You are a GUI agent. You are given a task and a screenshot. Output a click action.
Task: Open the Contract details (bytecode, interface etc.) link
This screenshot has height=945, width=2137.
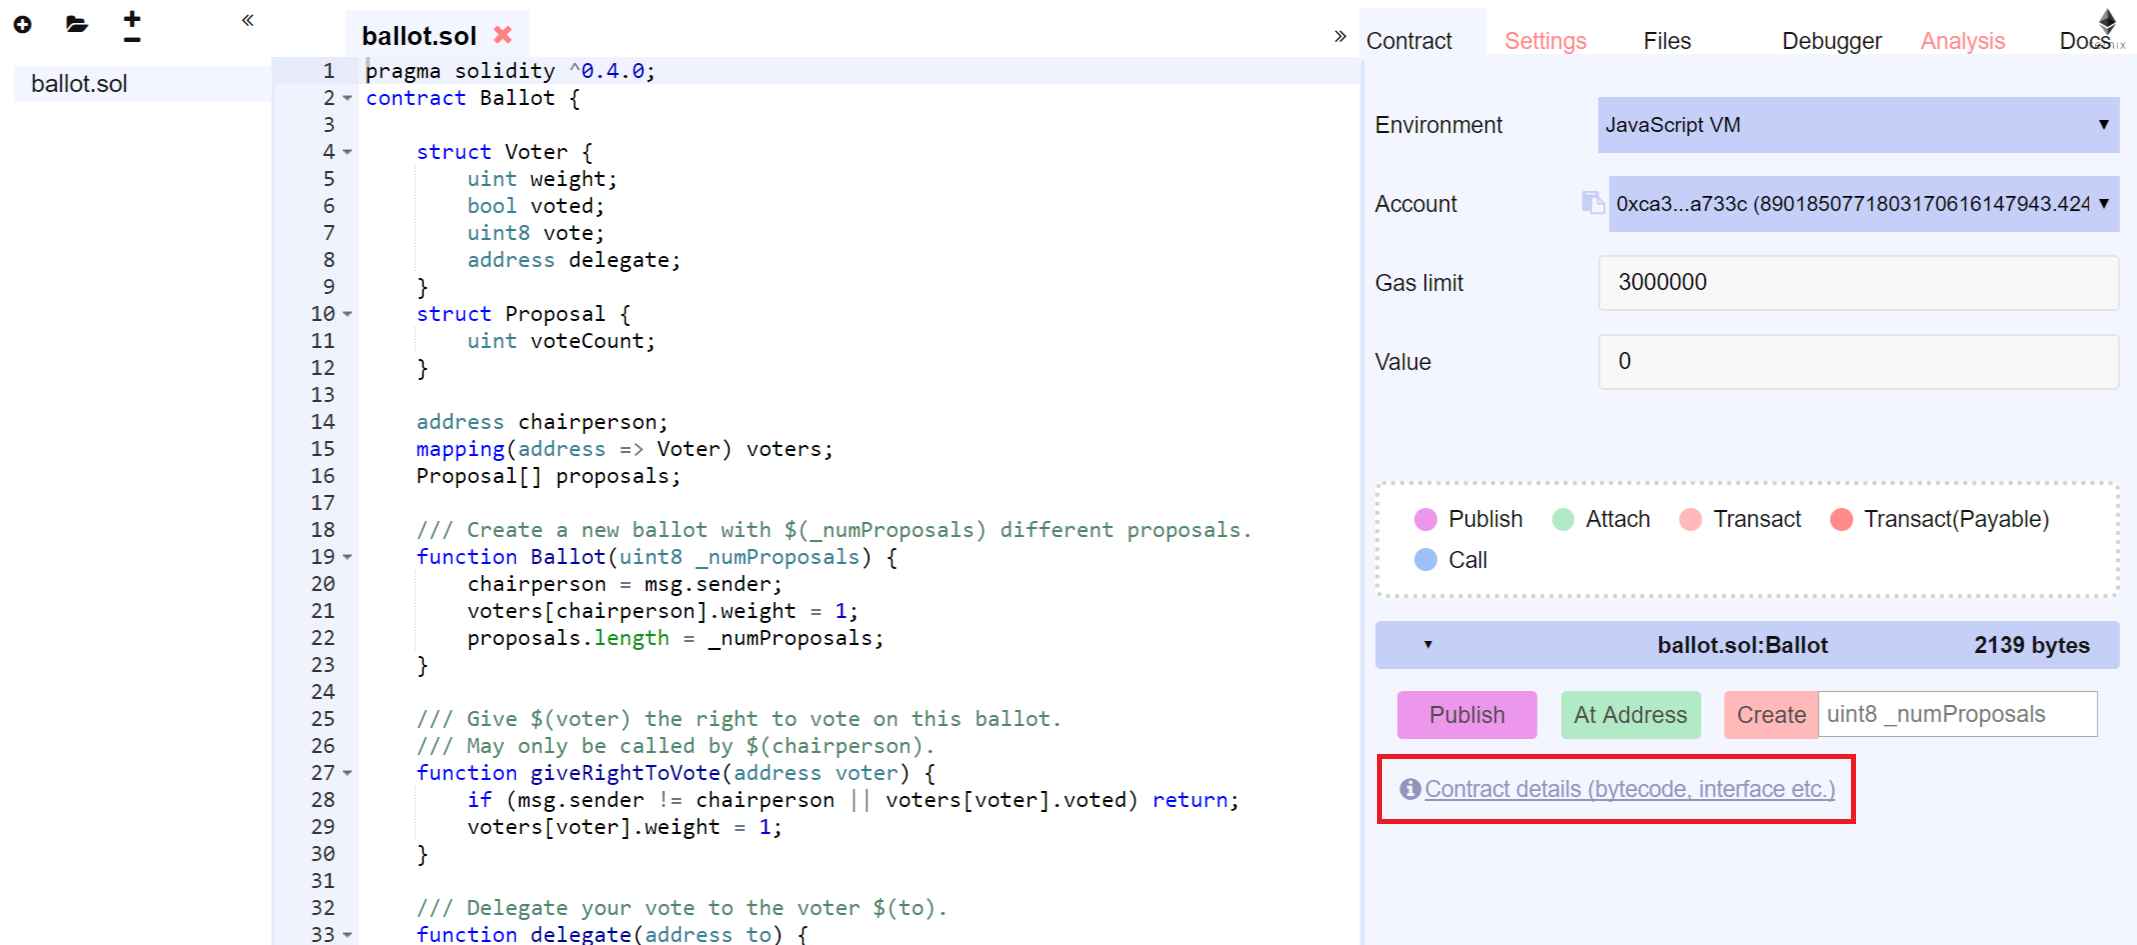pyautogui.click(x=1630, y=789)
